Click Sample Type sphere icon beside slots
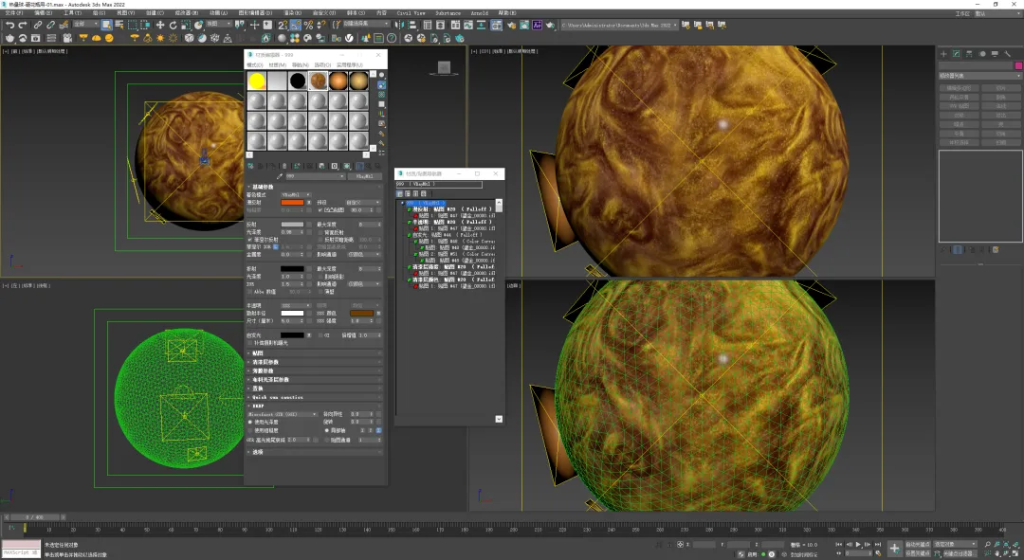Screen dimensions: 1024x560 381,74
